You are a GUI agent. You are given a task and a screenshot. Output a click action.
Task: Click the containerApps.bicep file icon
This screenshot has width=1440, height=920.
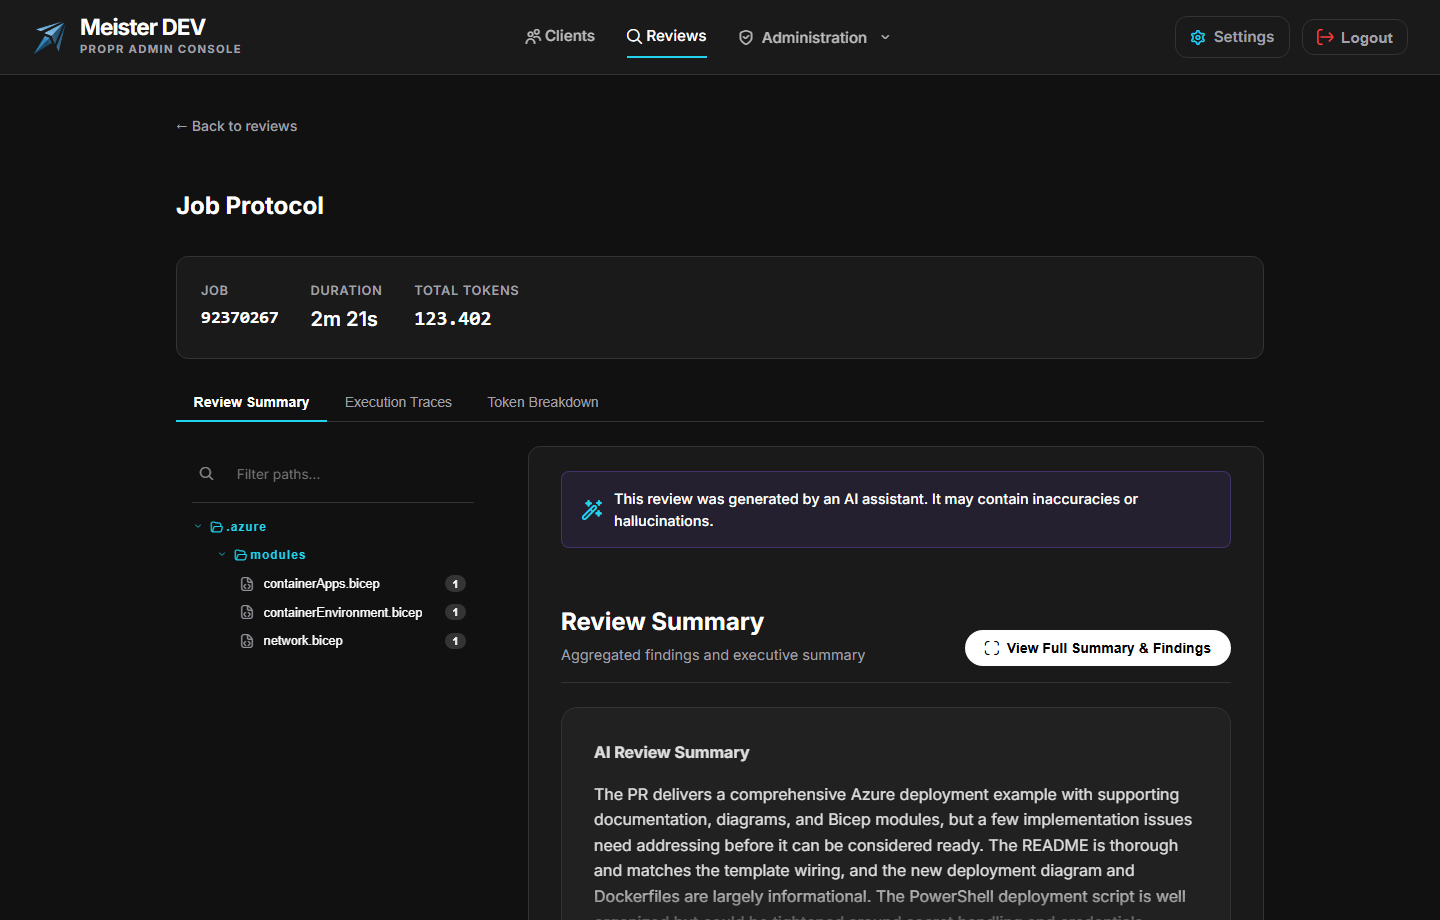[x=247, y=584]
